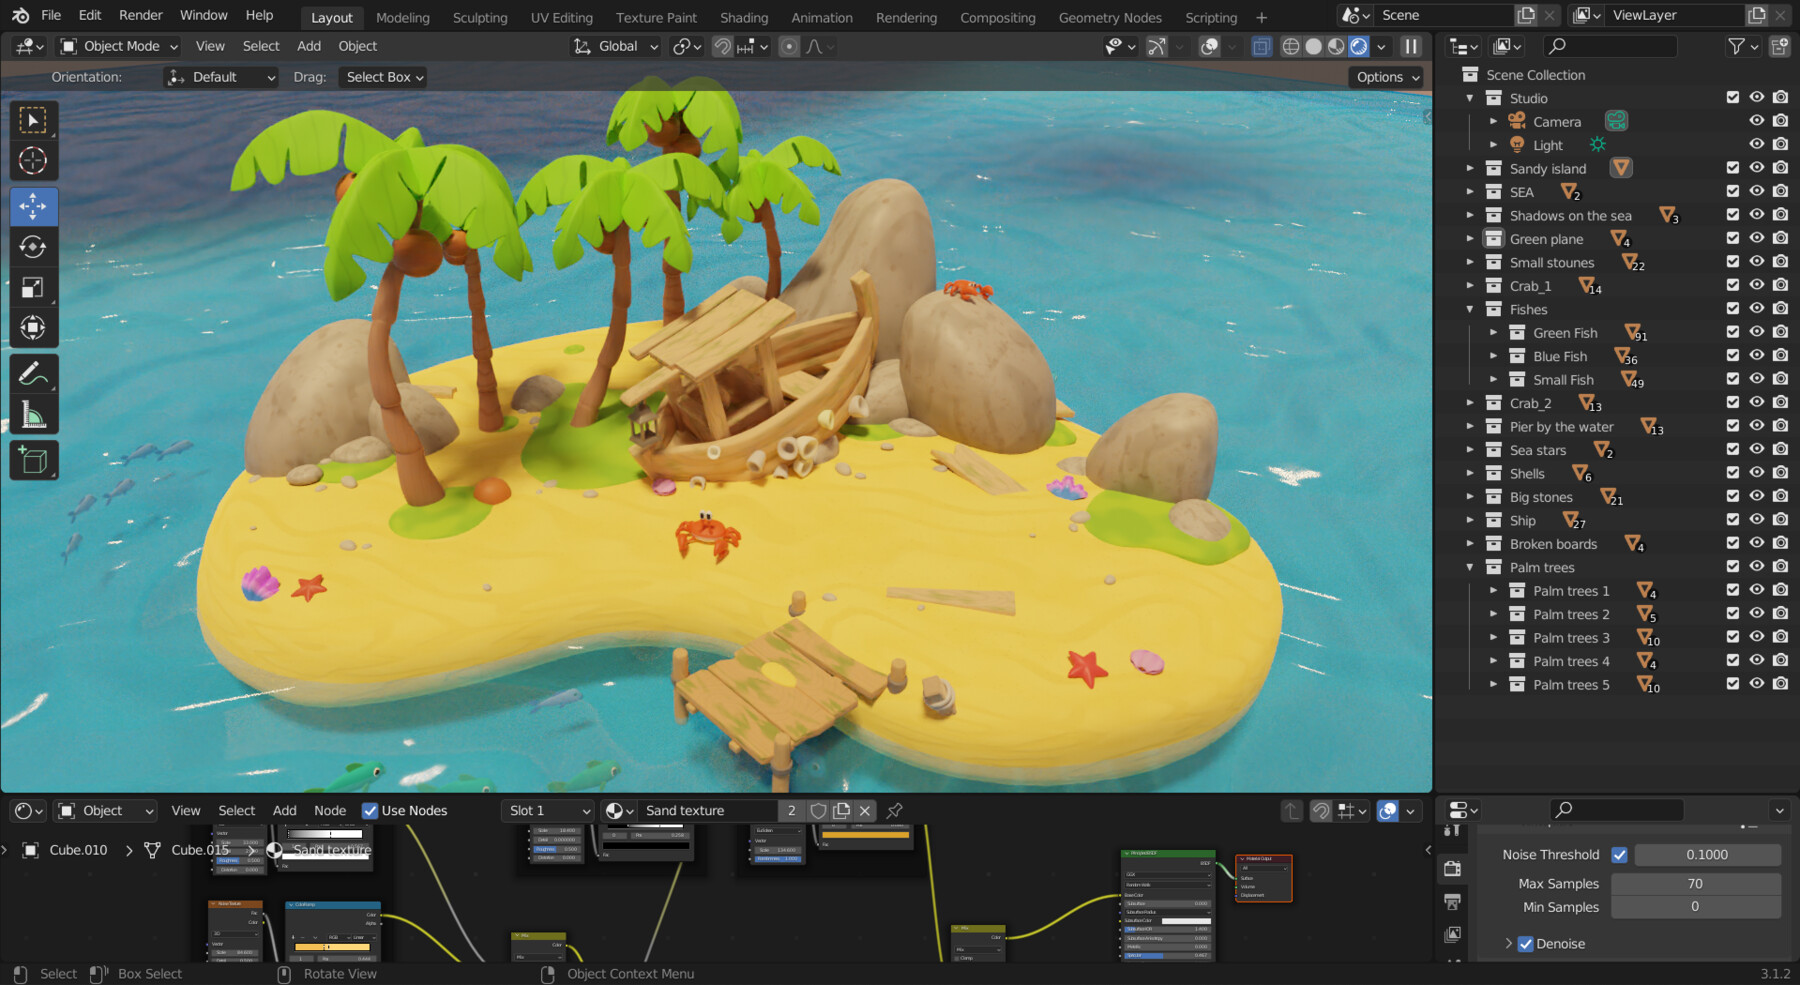Open the File menu
Image resolution: width=1800 pixels, height=985 pixels.
51,15
